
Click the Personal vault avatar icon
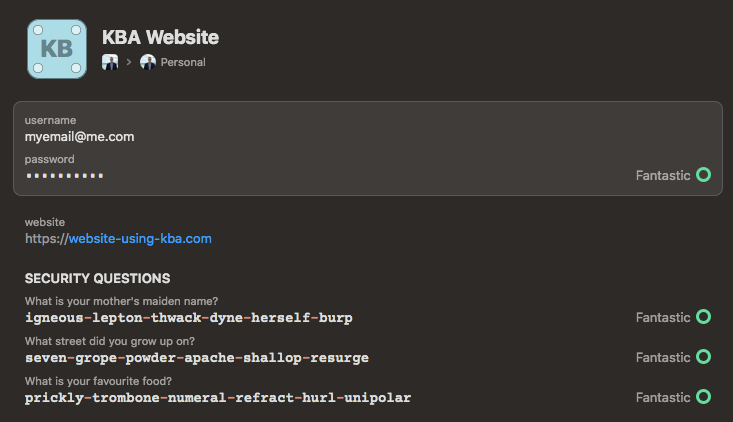coord(148,62)
